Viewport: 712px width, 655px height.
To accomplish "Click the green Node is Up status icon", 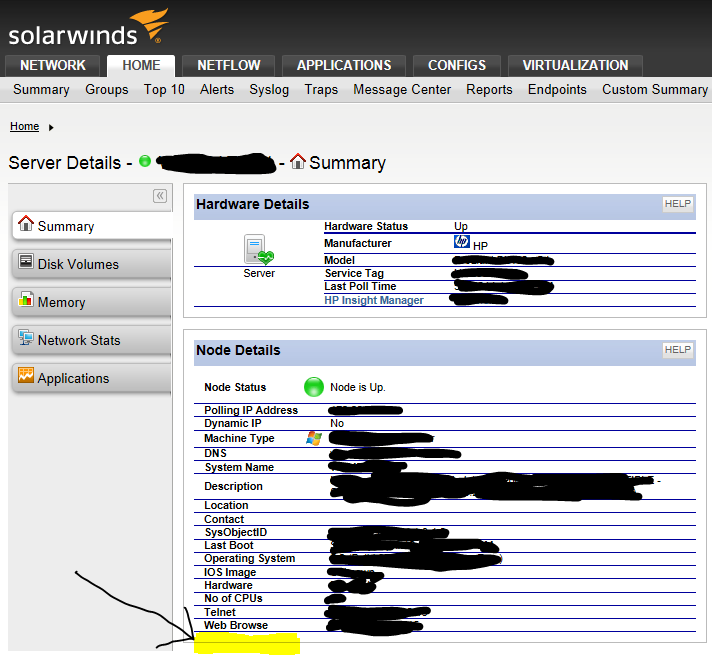I will (314, 387).
